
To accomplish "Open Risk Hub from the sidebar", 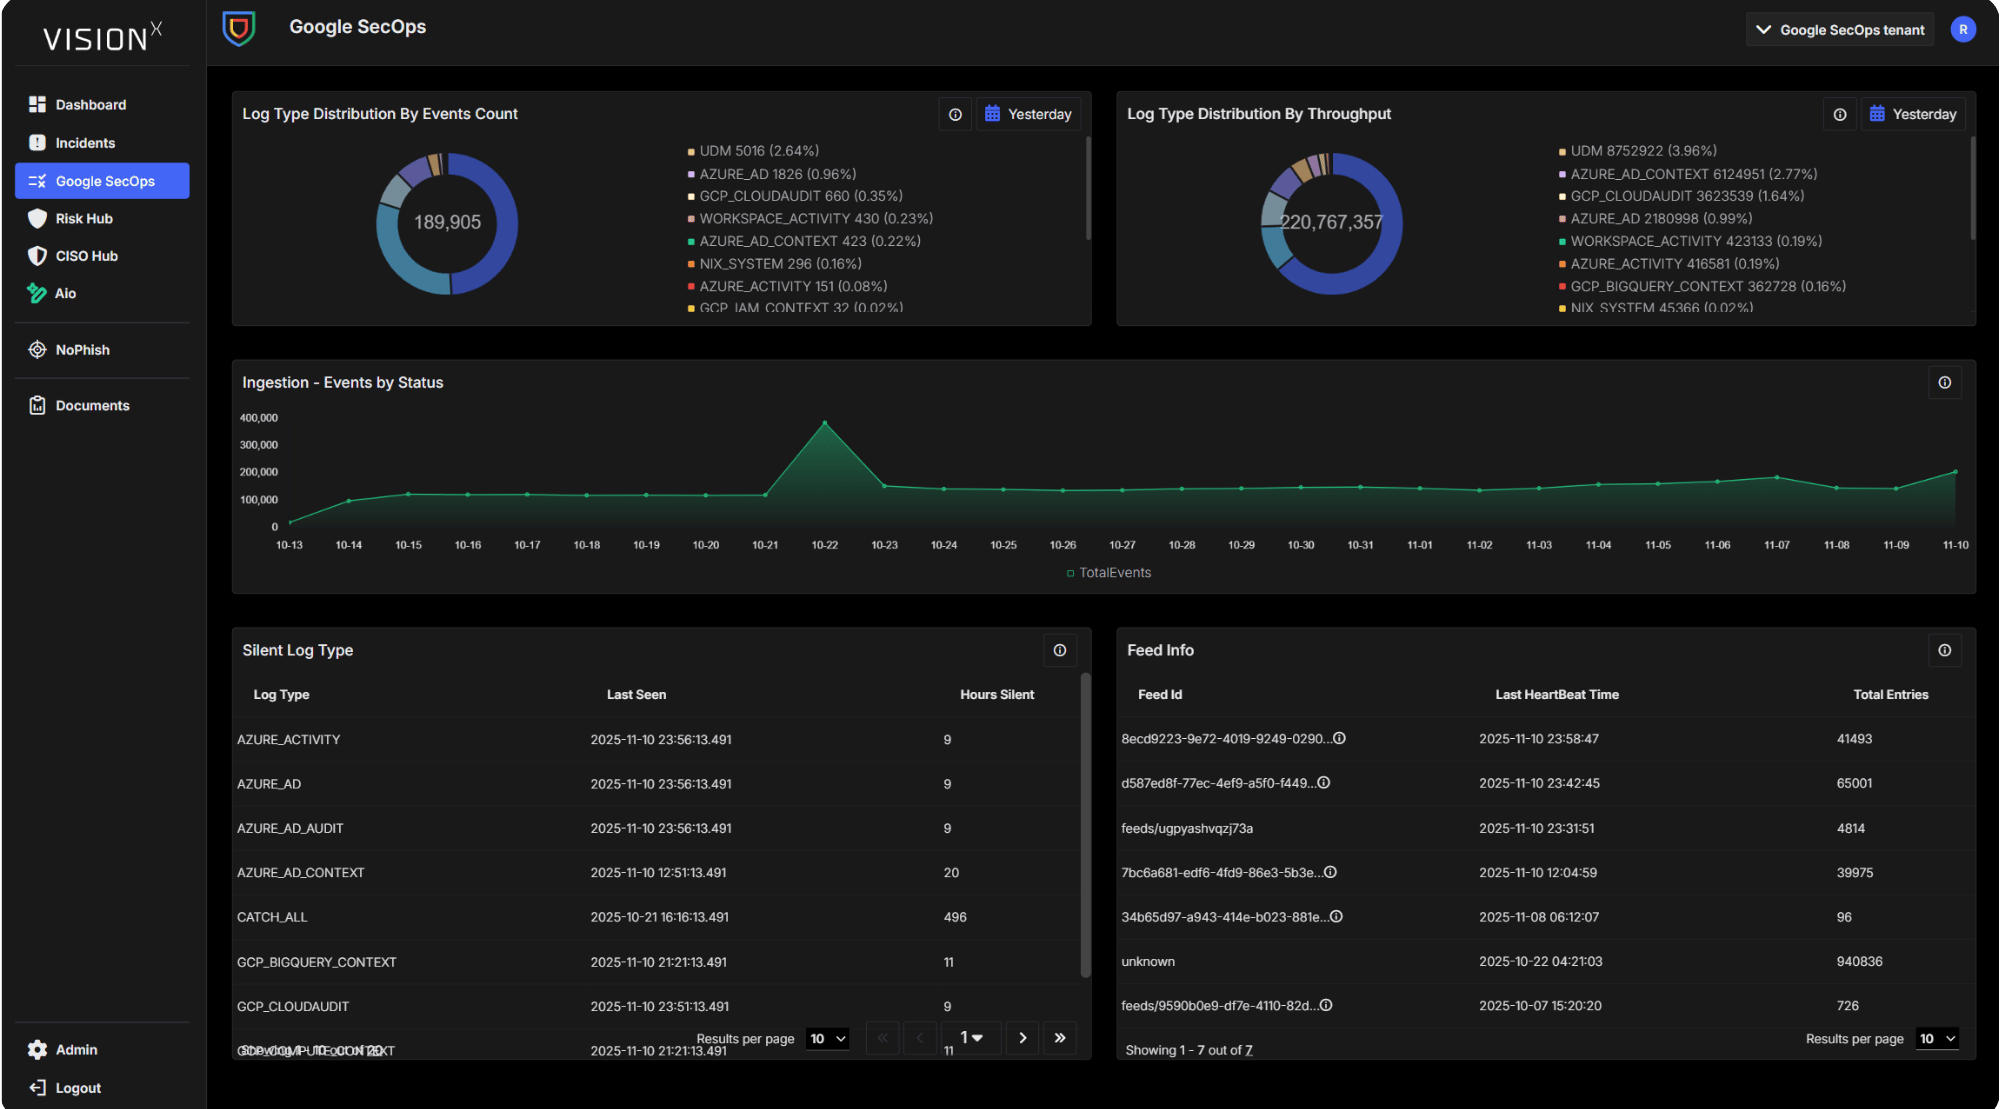I will point(102,219).
